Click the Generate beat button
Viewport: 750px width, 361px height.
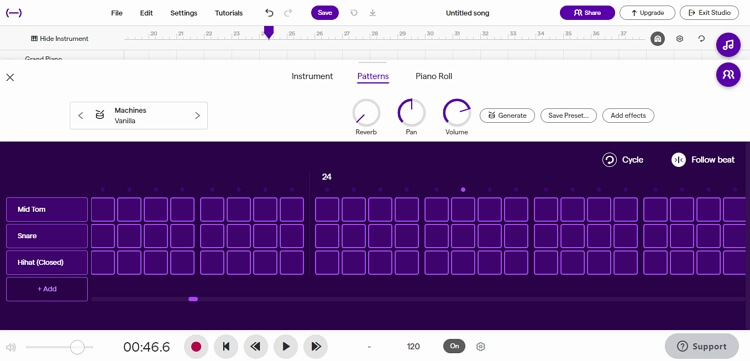tap(507, 115)
